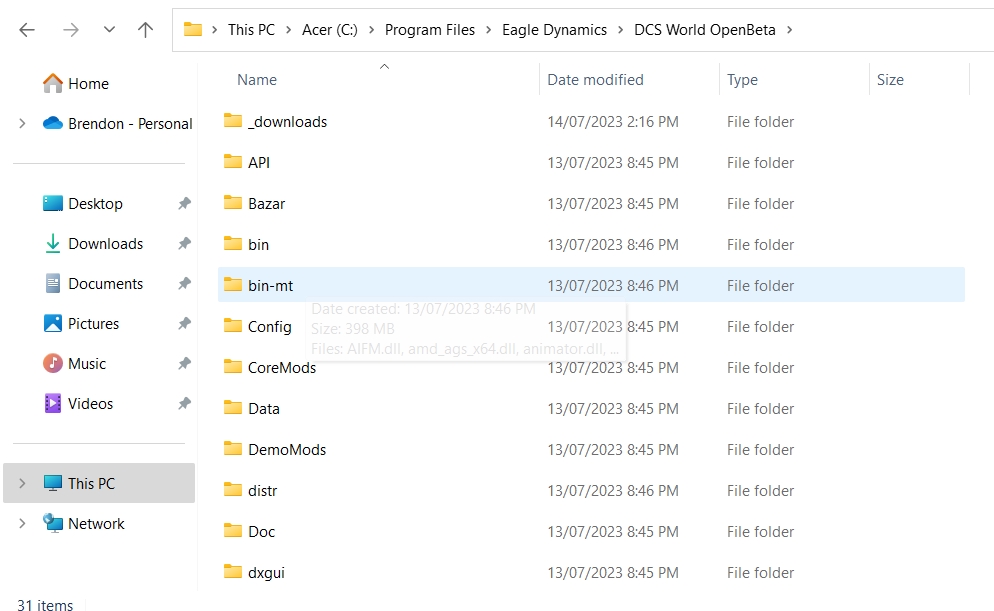Expand chevron after Eagle Dynamics breadcrumb

click(621, 30)
